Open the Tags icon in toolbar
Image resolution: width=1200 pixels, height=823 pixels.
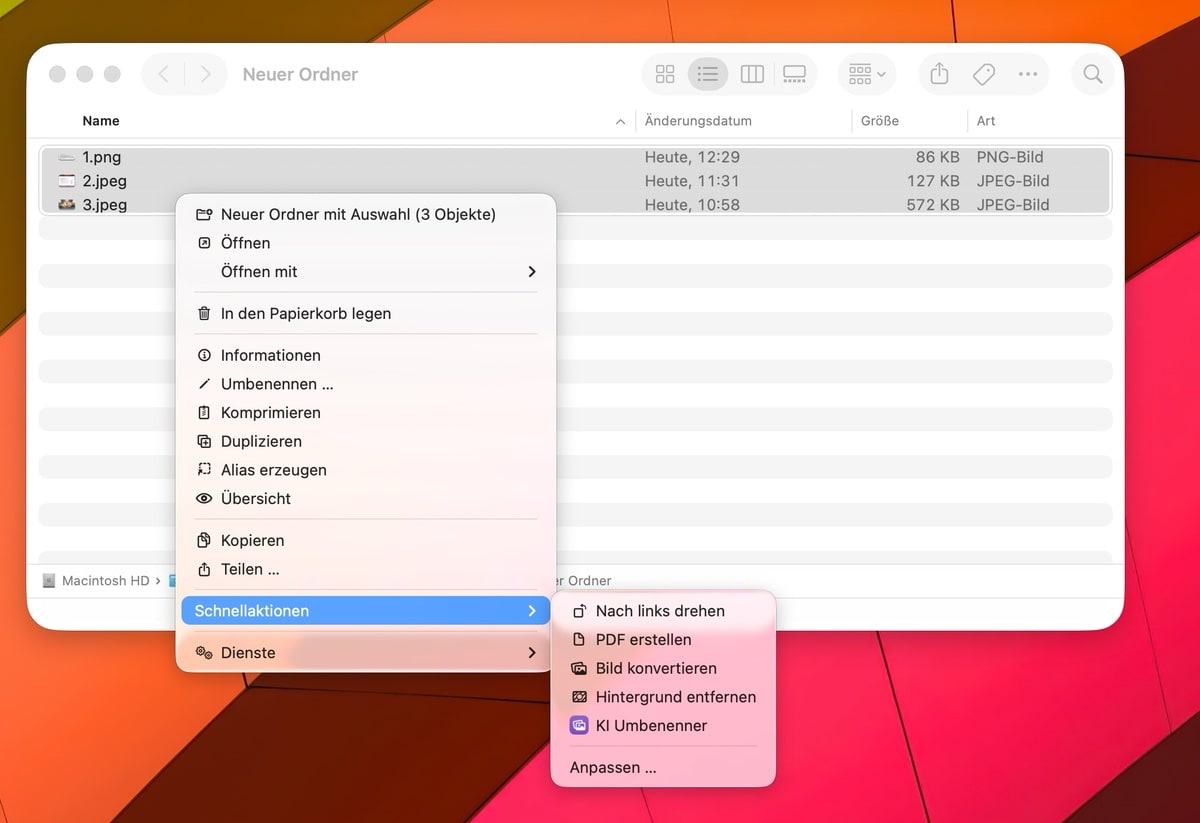(983, 74)
